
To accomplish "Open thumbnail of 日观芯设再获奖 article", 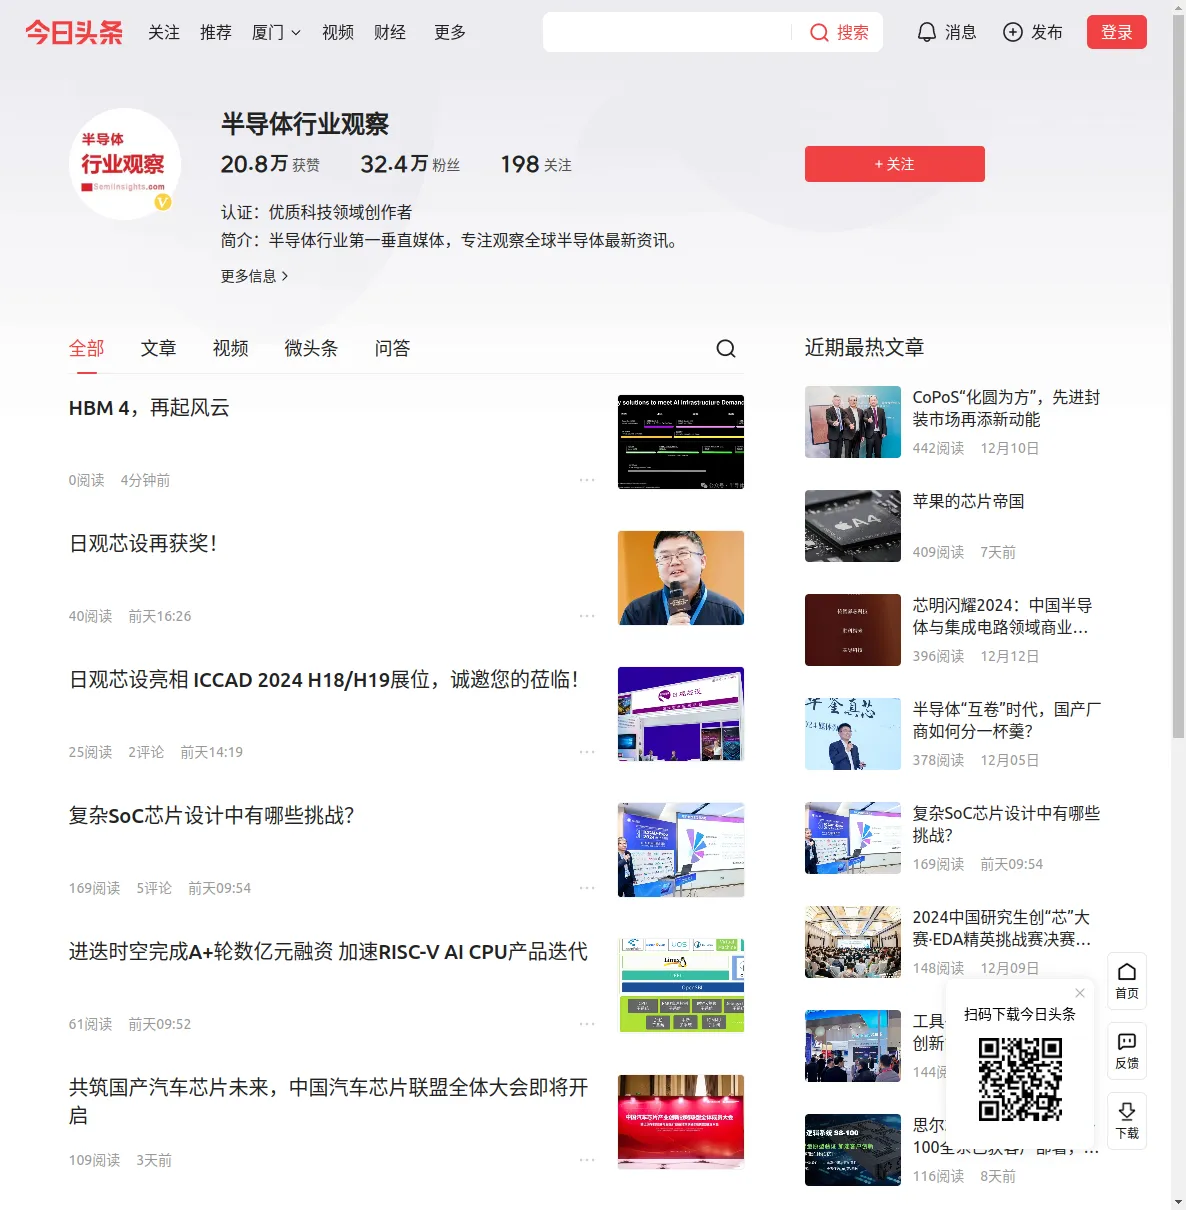I will coord(681,578).
